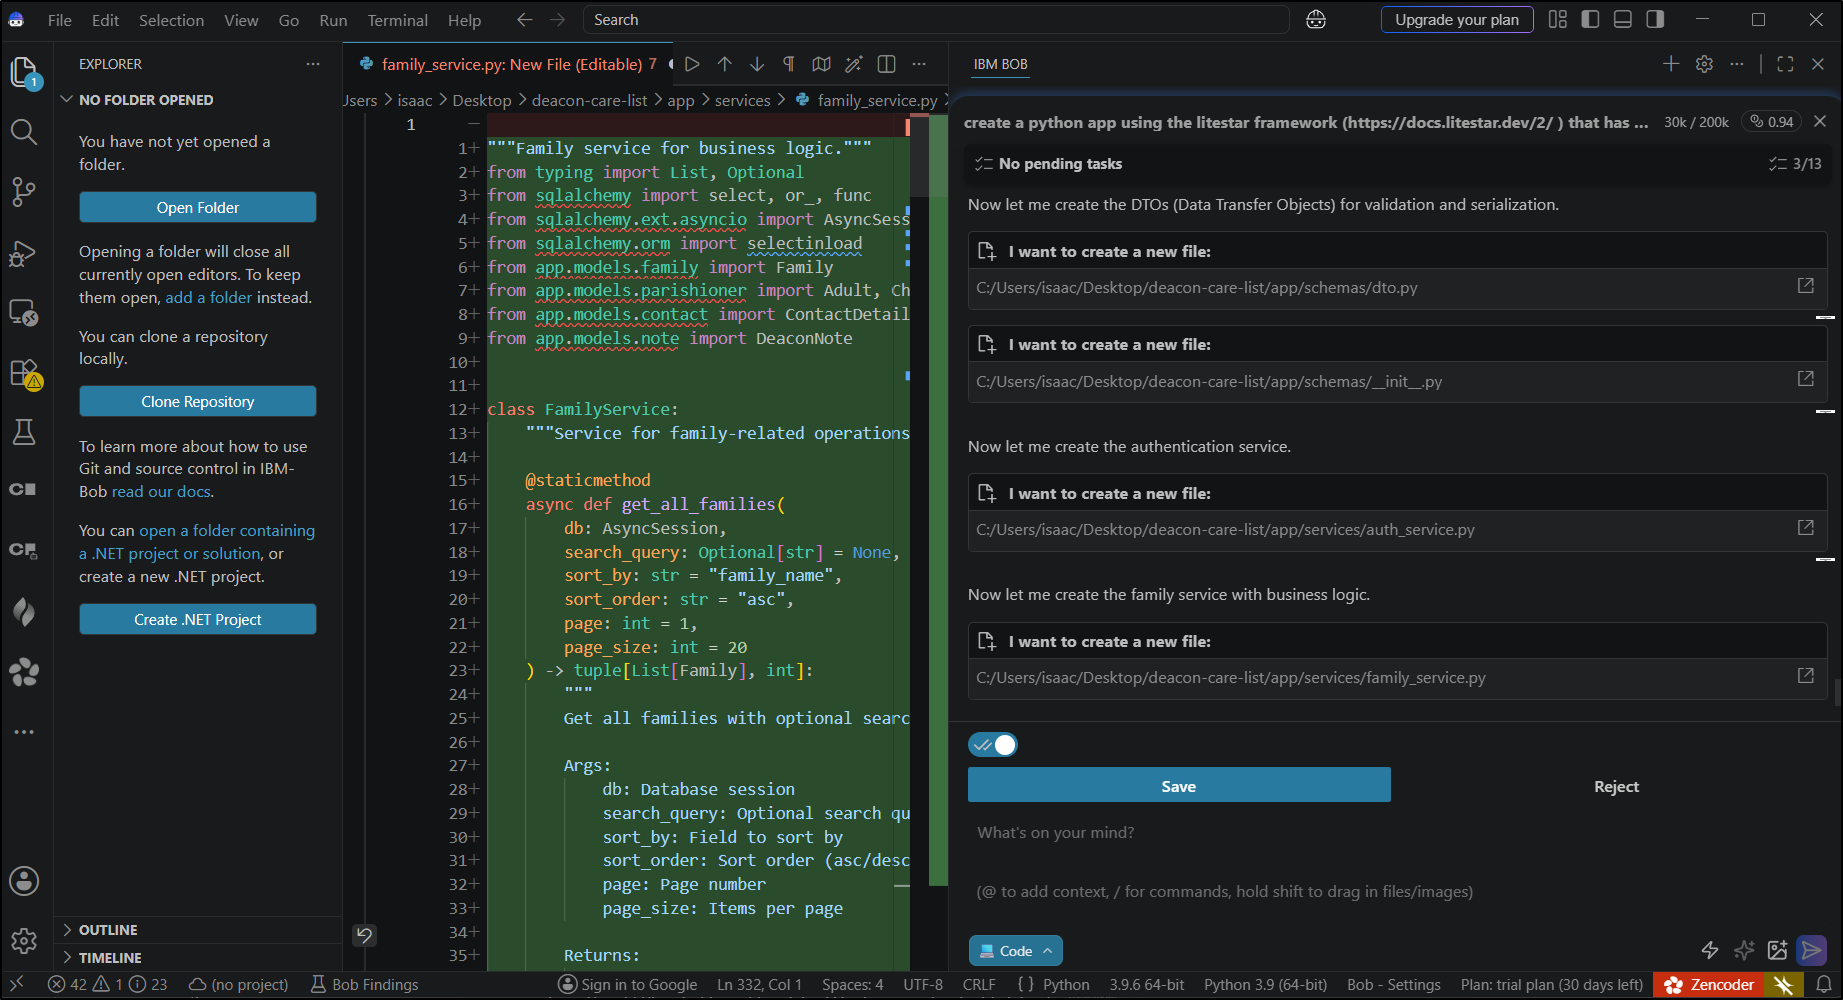1843x1000 pixels.
Task: Open the Terminal menu
Action: [397, 20]
